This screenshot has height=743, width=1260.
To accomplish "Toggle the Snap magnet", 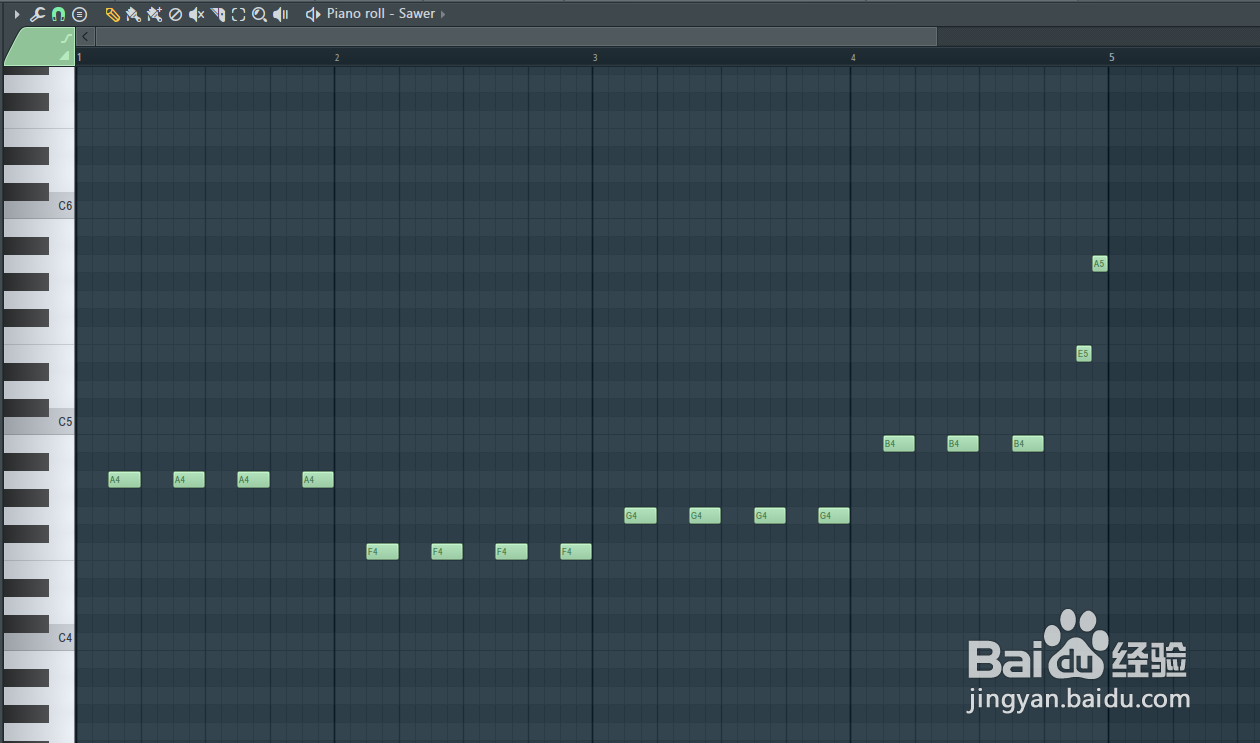I will 58,14.
